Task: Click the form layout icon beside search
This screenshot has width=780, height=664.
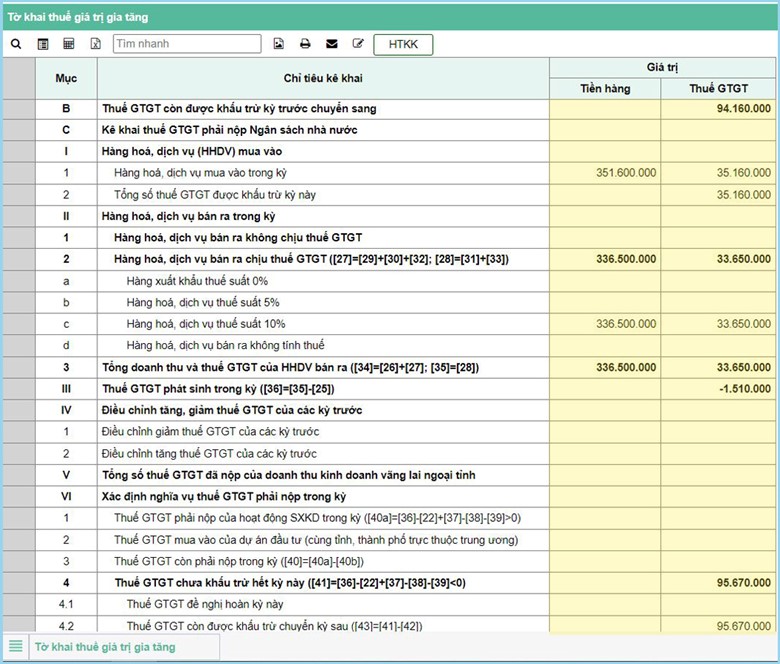Action: tap(43, 44)
